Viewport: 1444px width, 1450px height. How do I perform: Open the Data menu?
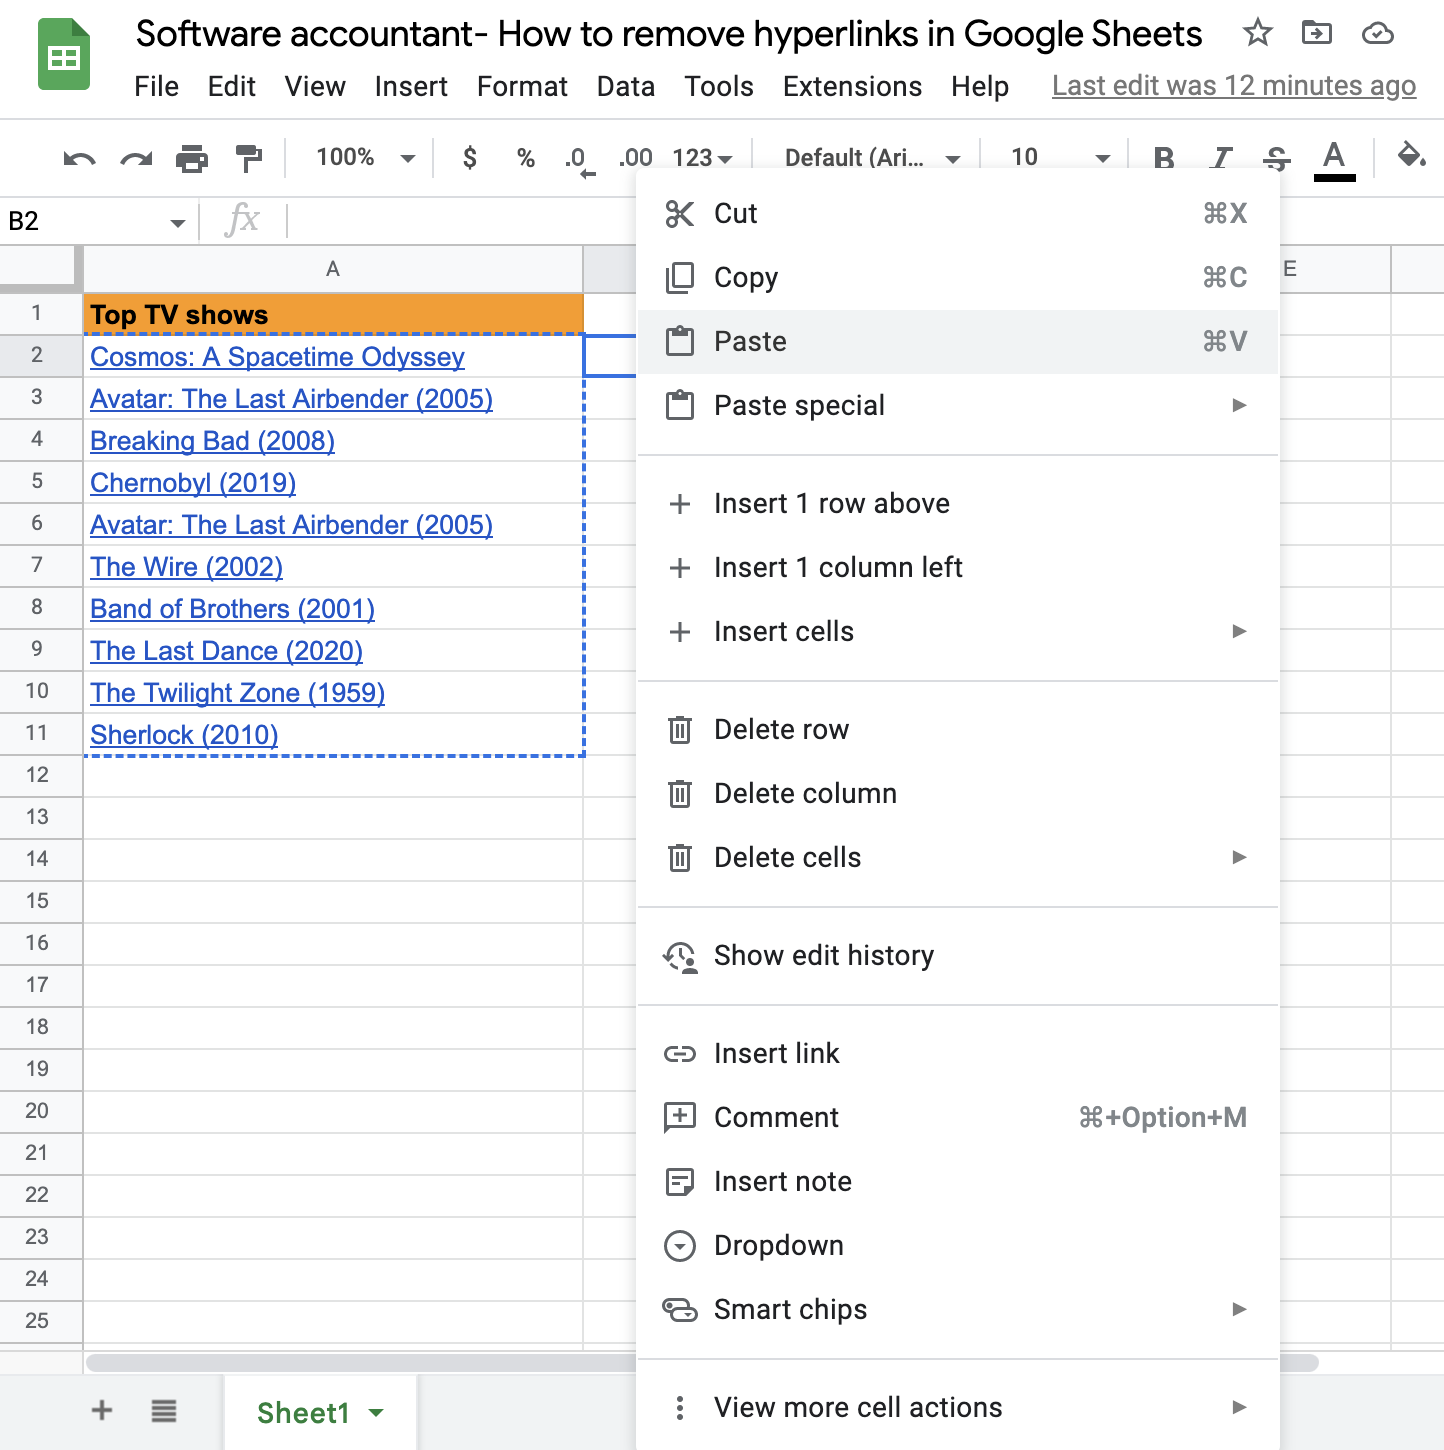[x=626, y=87]
